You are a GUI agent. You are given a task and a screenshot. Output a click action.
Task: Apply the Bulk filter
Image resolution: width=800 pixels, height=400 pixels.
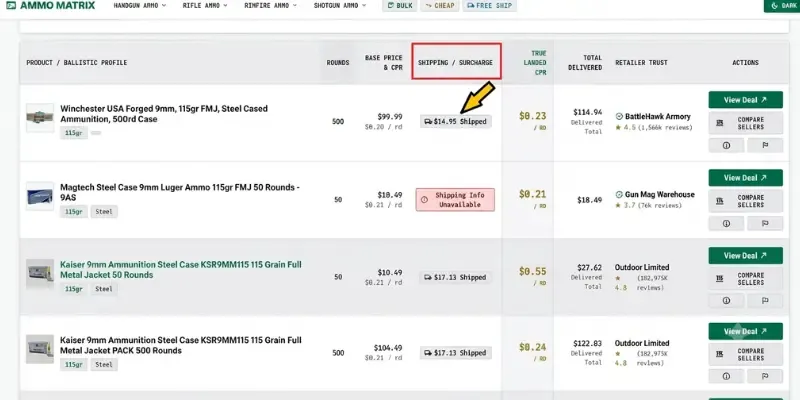[x=399, y=6]
